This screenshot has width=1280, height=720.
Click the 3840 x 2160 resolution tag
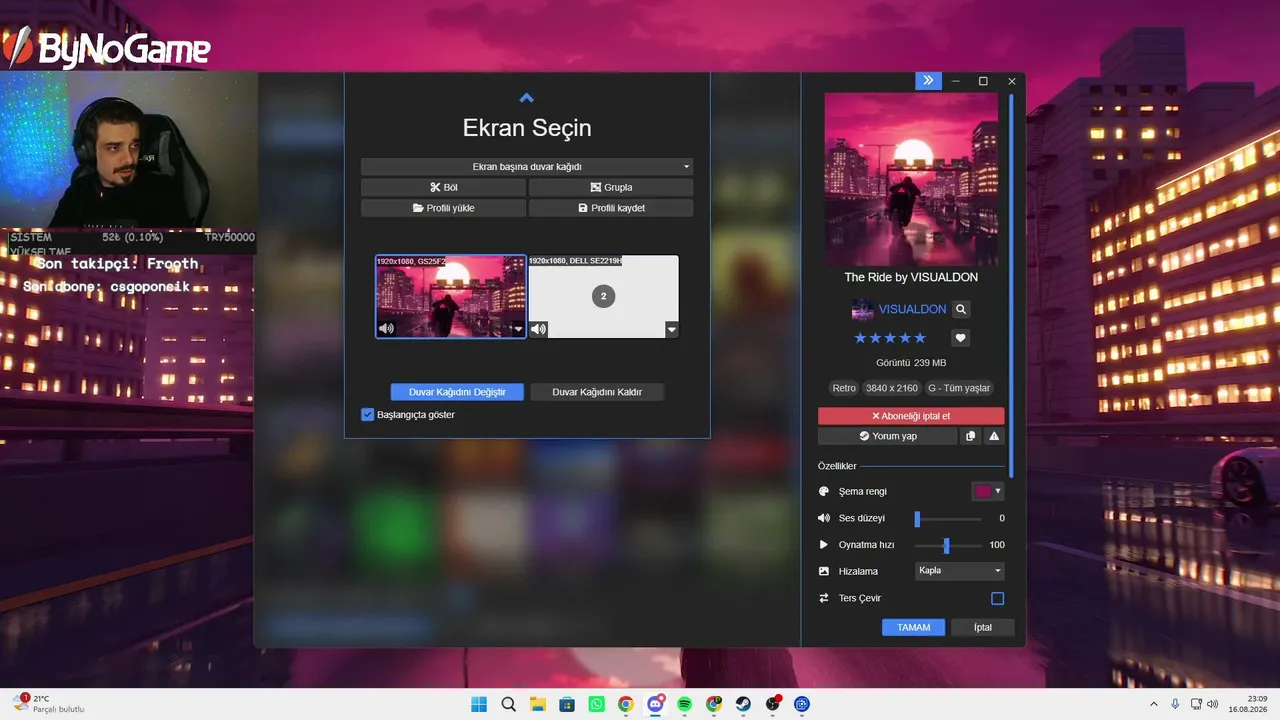(892, 388)
